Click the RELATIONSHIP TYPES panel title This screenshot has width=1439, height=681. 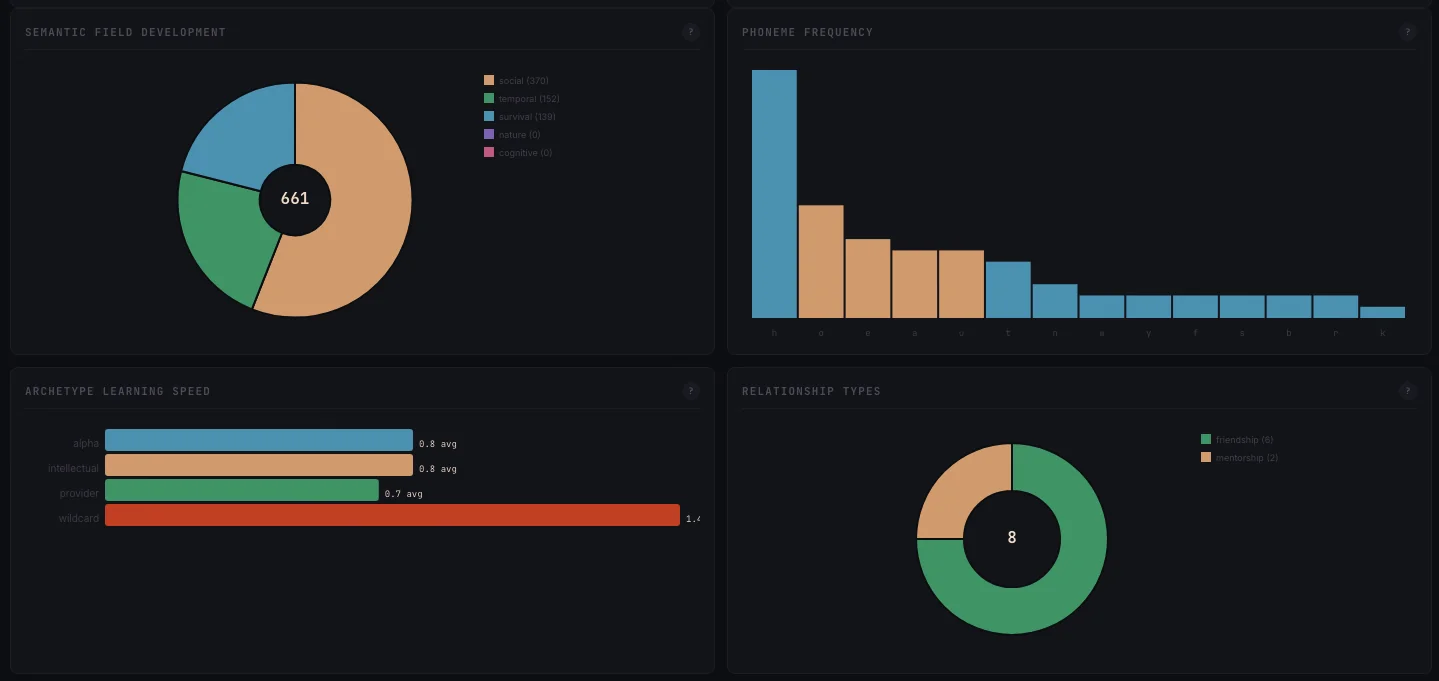coord(810,390)
